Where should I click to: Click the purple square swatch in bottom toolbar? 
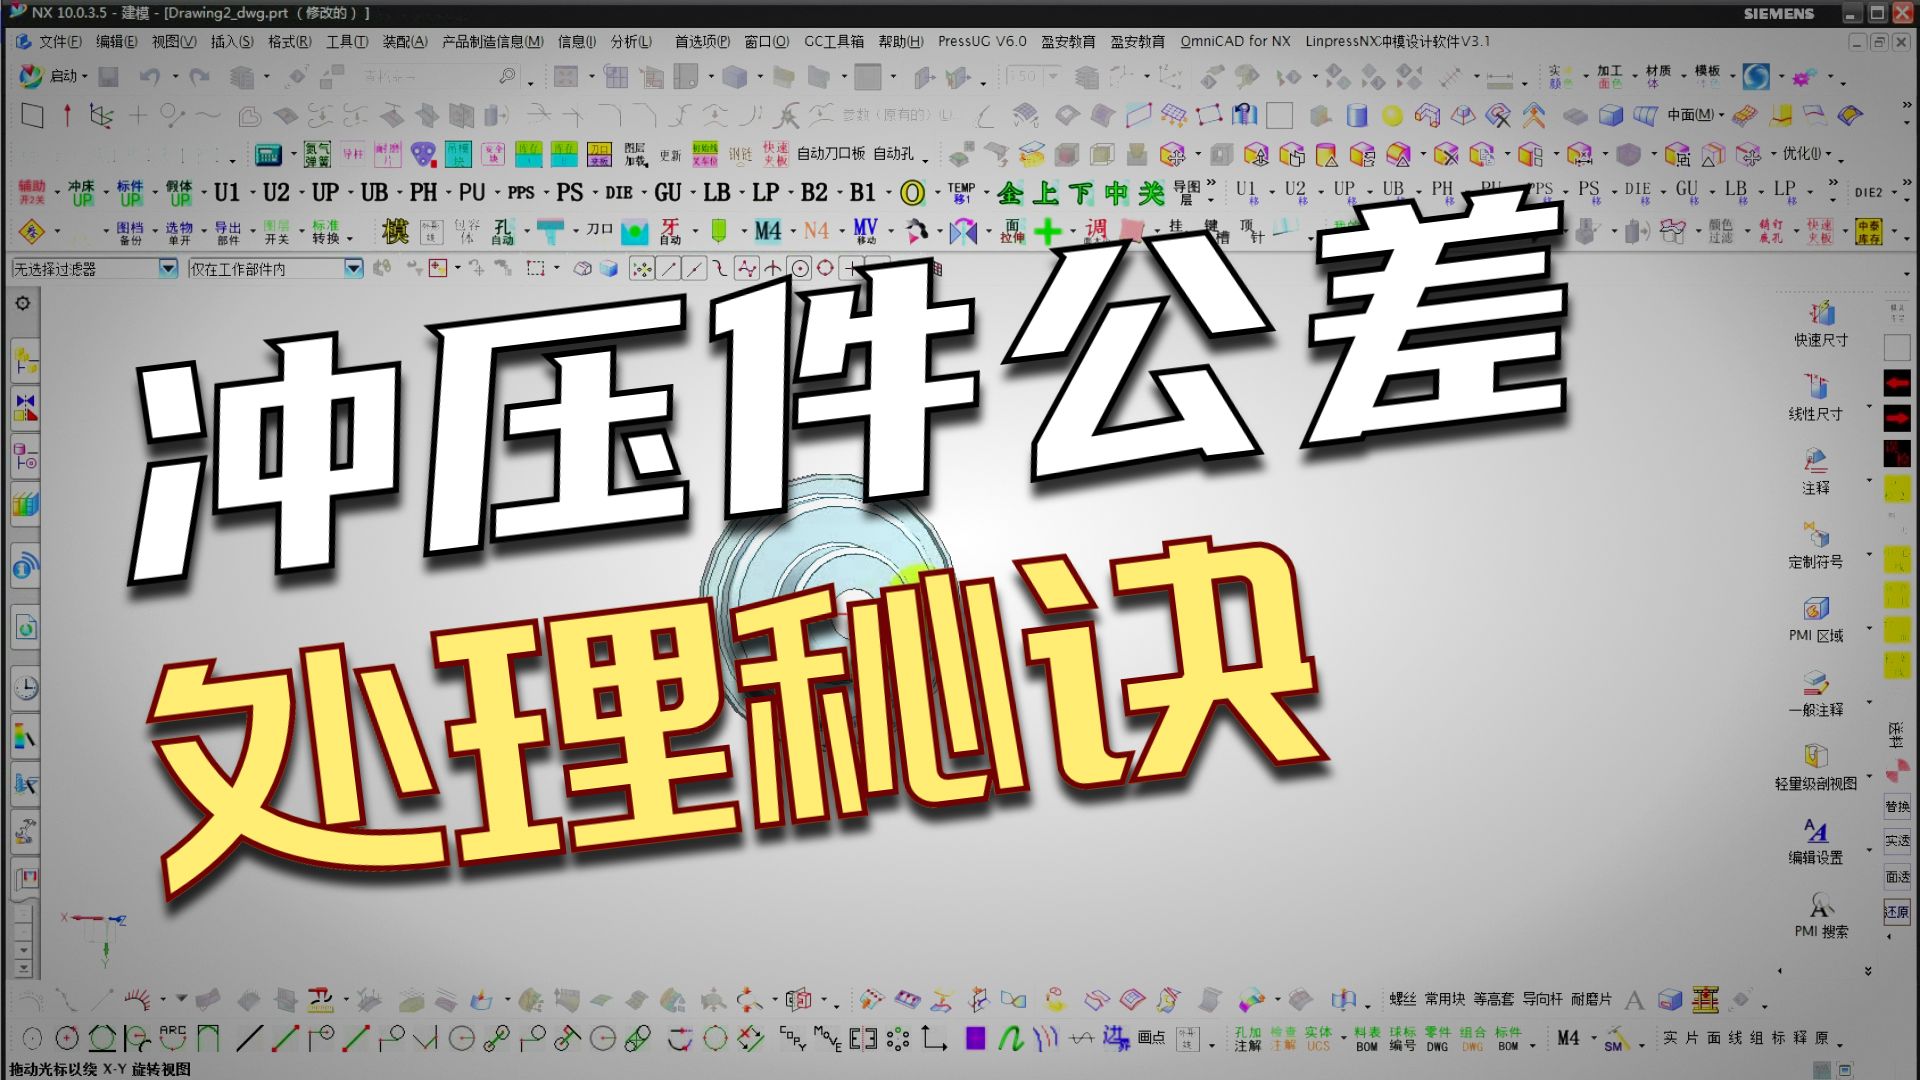(975, 1039)
